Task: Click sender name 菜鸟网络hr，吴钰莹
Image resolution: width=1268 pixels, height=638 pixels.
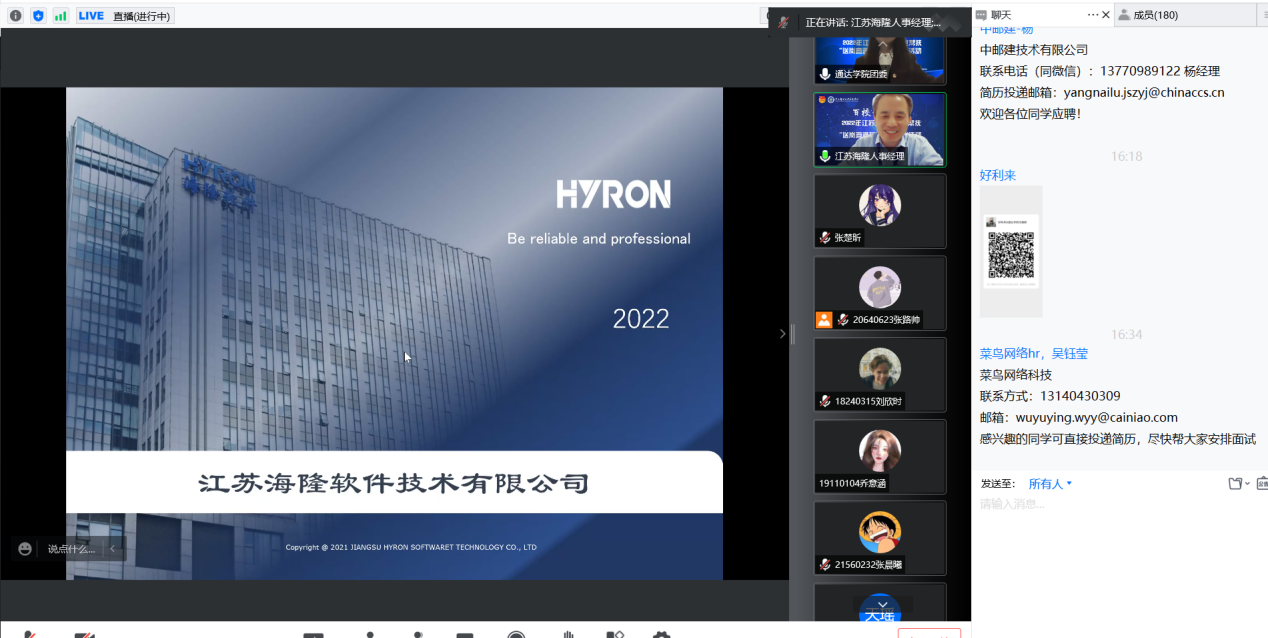Action: coord(1034,353)
